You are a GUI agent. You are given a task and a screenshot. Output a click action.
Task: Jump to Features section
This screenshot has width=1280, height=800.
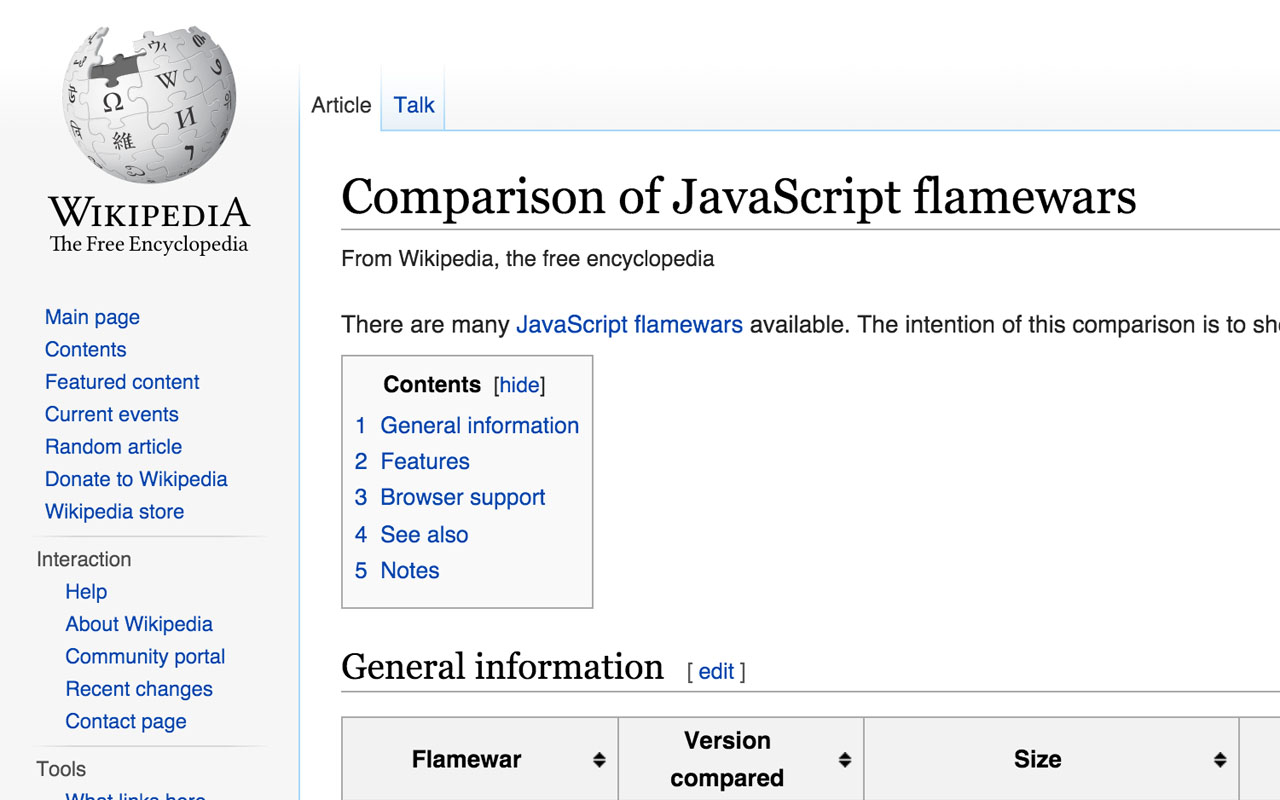pos(412,461)
